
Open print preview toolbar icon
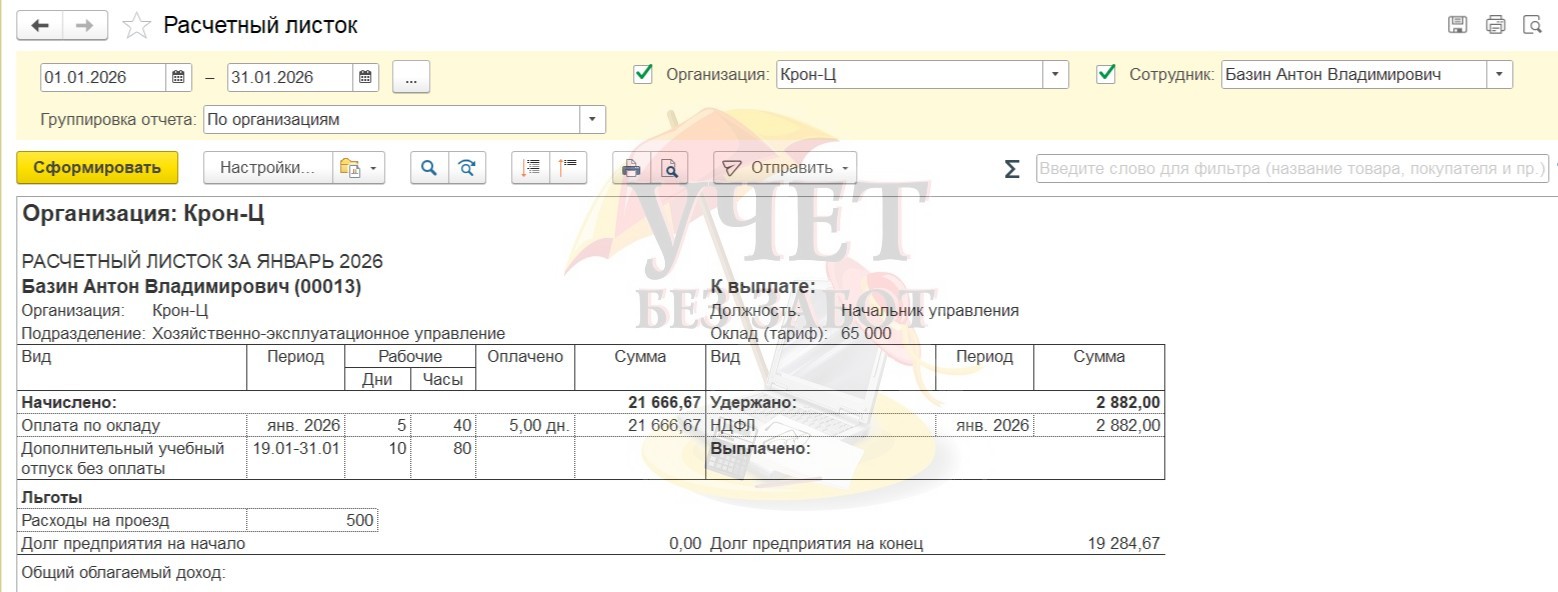669,168
